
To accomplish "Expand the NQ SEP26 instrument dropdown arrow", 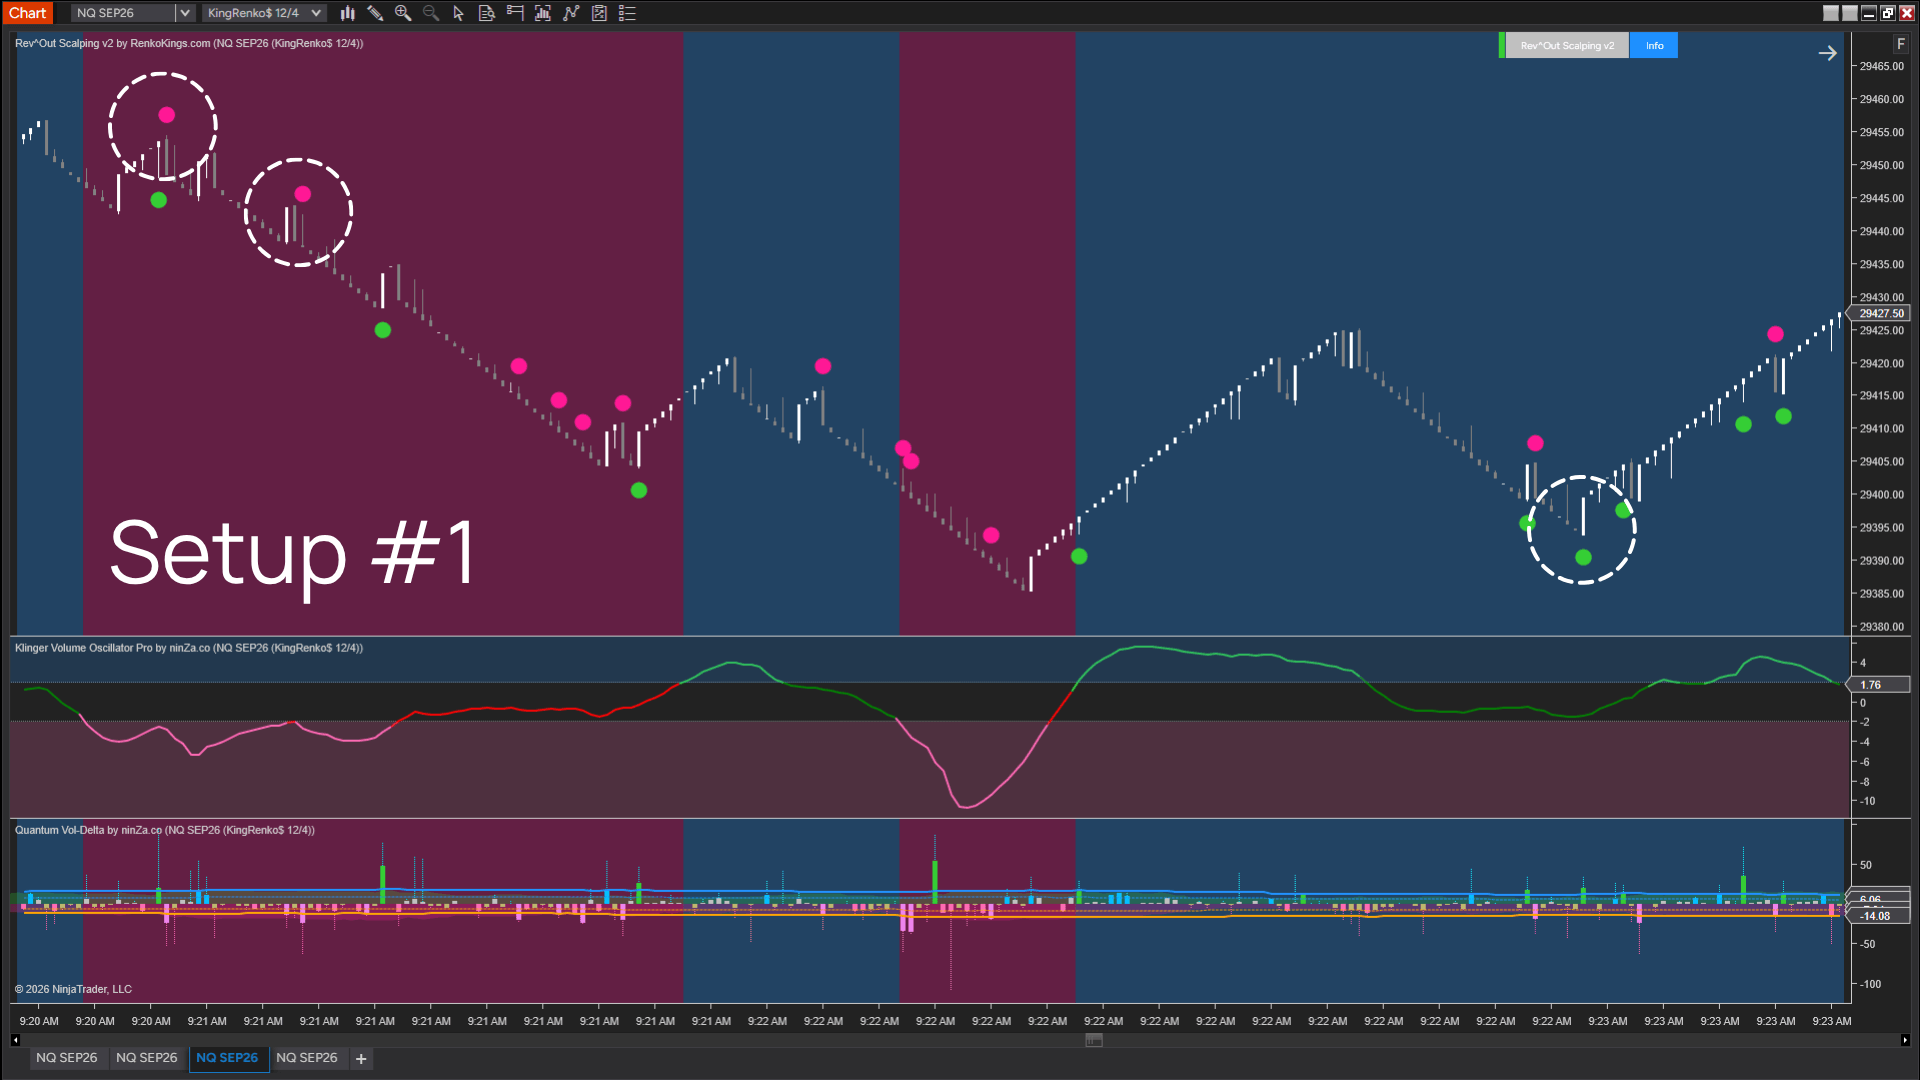I will pos(185,13).
